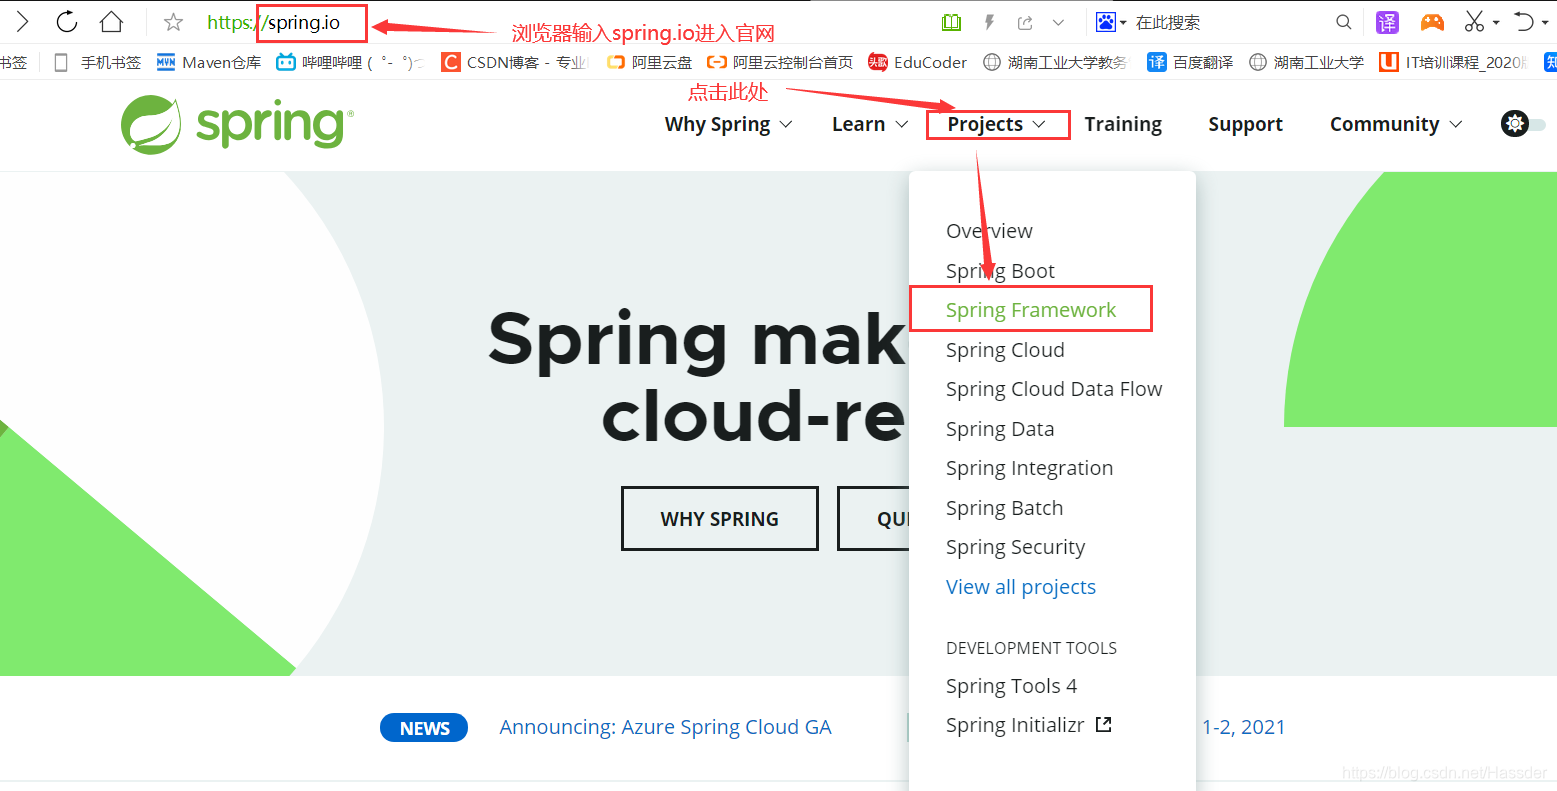
Task: Select Spring Security menu entry
Action: (x=1015, y=547)
